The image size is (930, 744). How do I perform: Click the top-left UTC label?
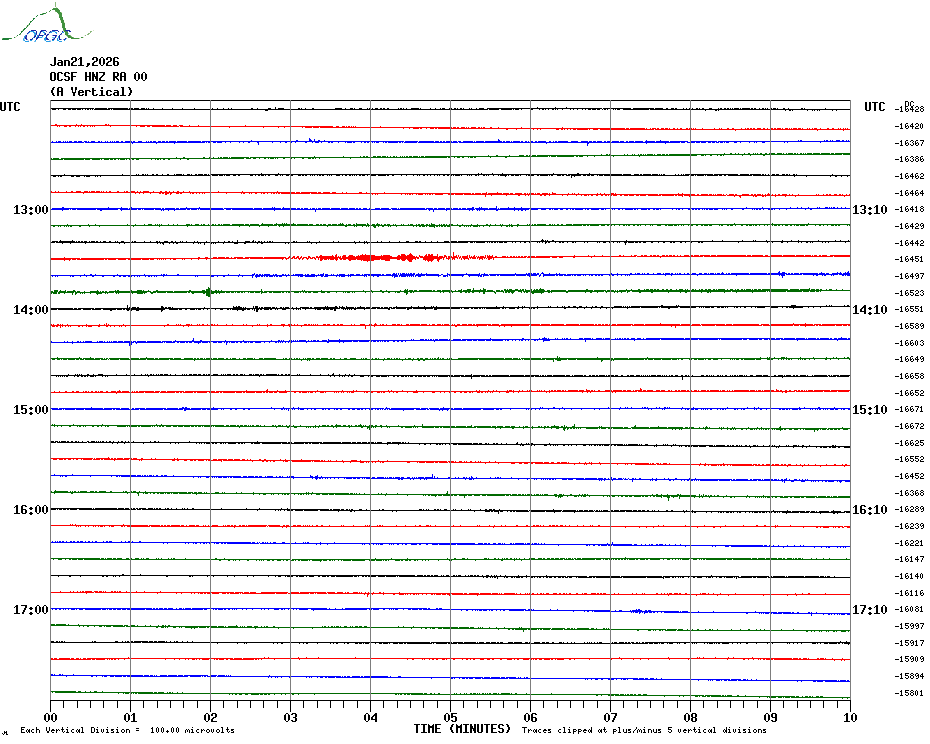10,107
